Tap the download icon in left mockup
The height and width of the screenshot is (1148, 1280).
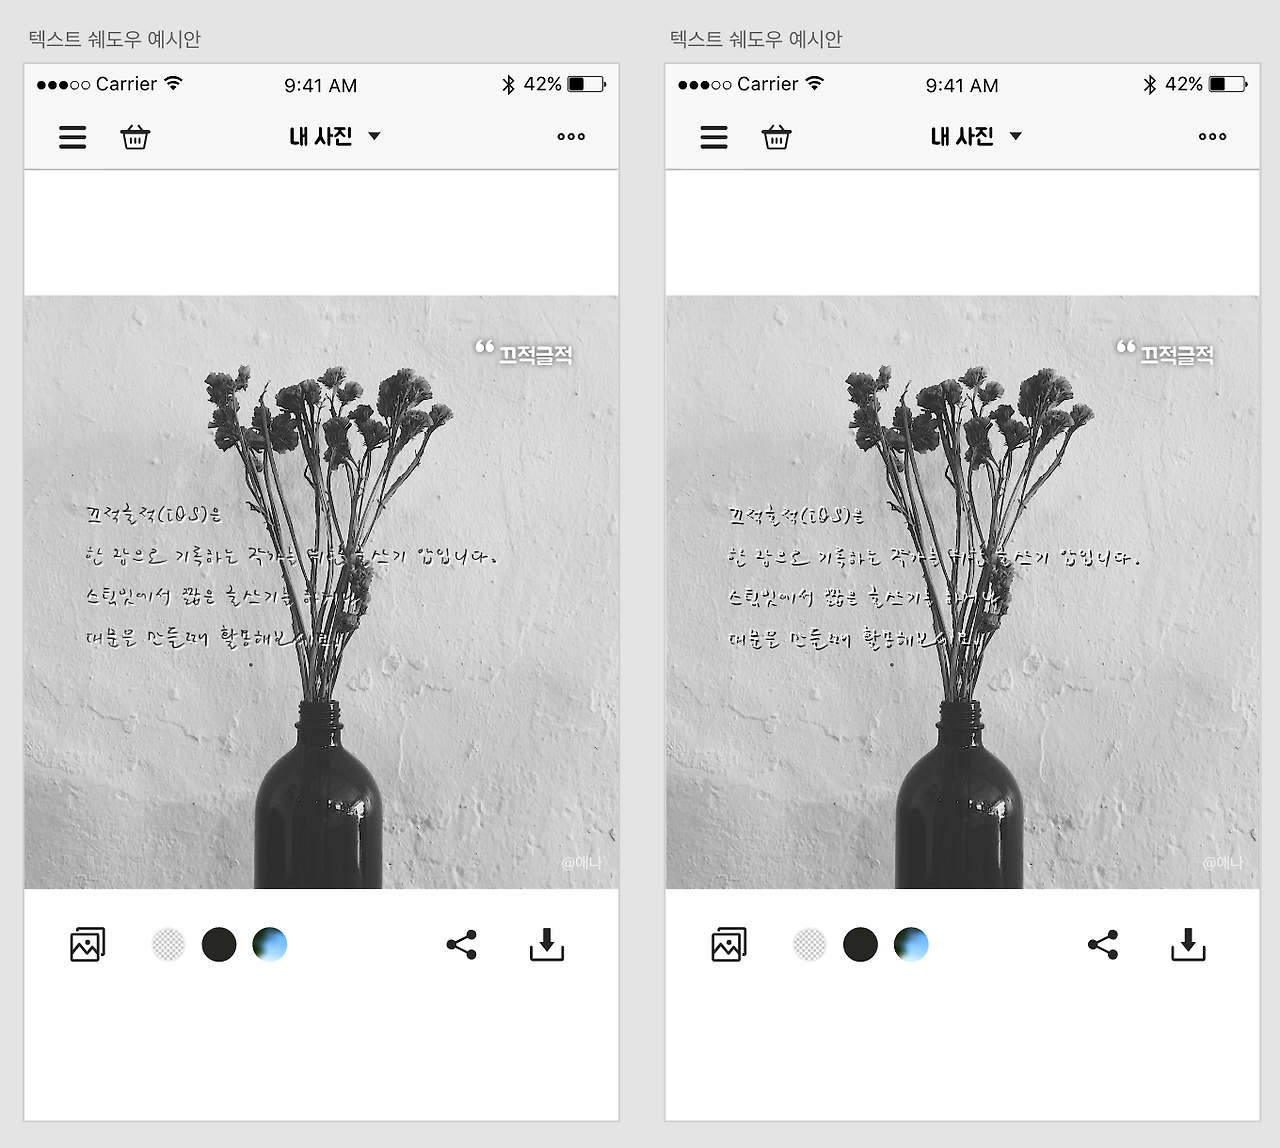547,944
